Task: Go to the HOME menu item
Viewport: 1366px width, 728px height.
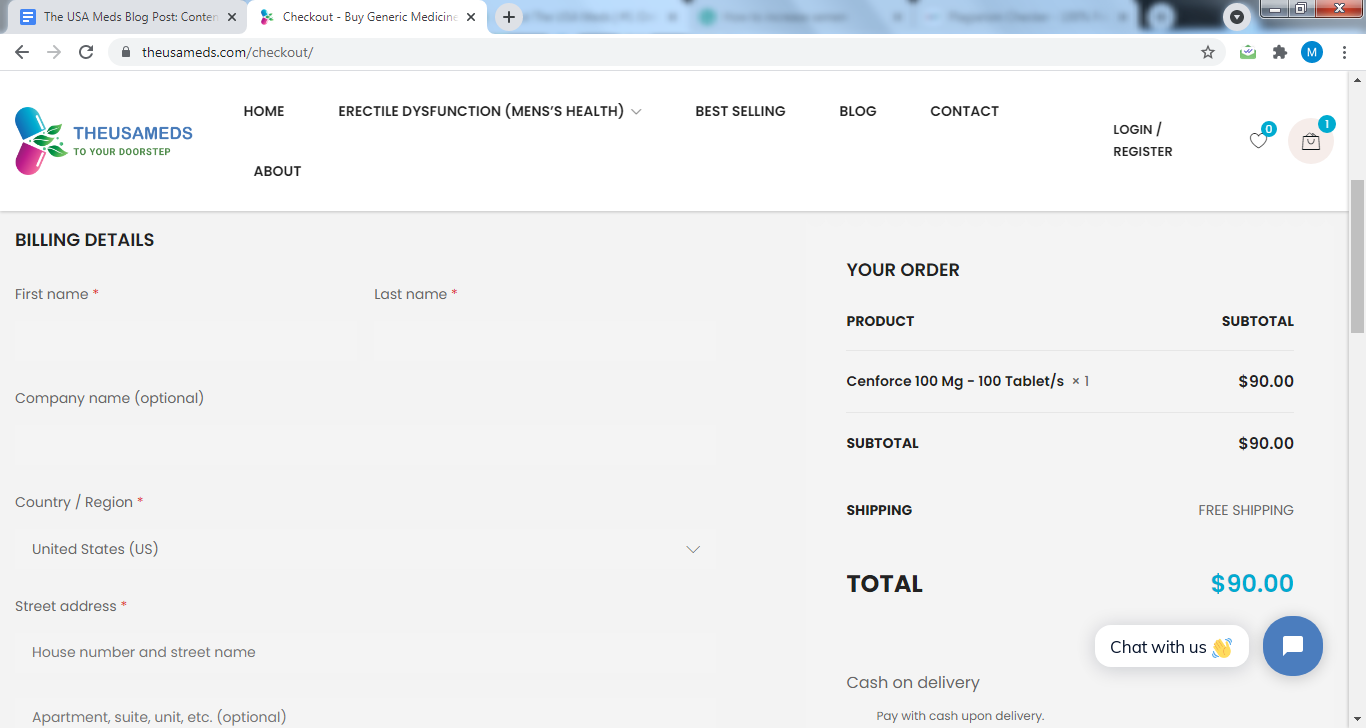Action: click(264, 111)
